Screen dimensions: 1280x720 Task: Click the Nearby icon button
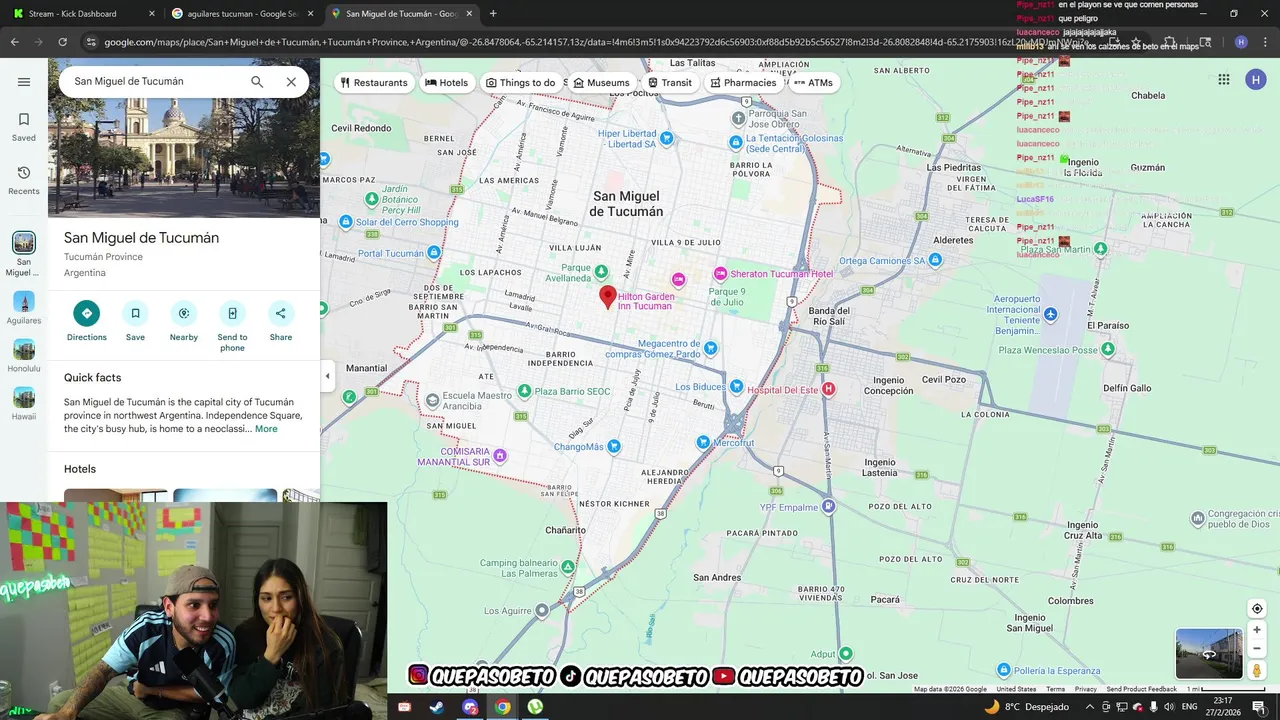[x=184, y=313]
